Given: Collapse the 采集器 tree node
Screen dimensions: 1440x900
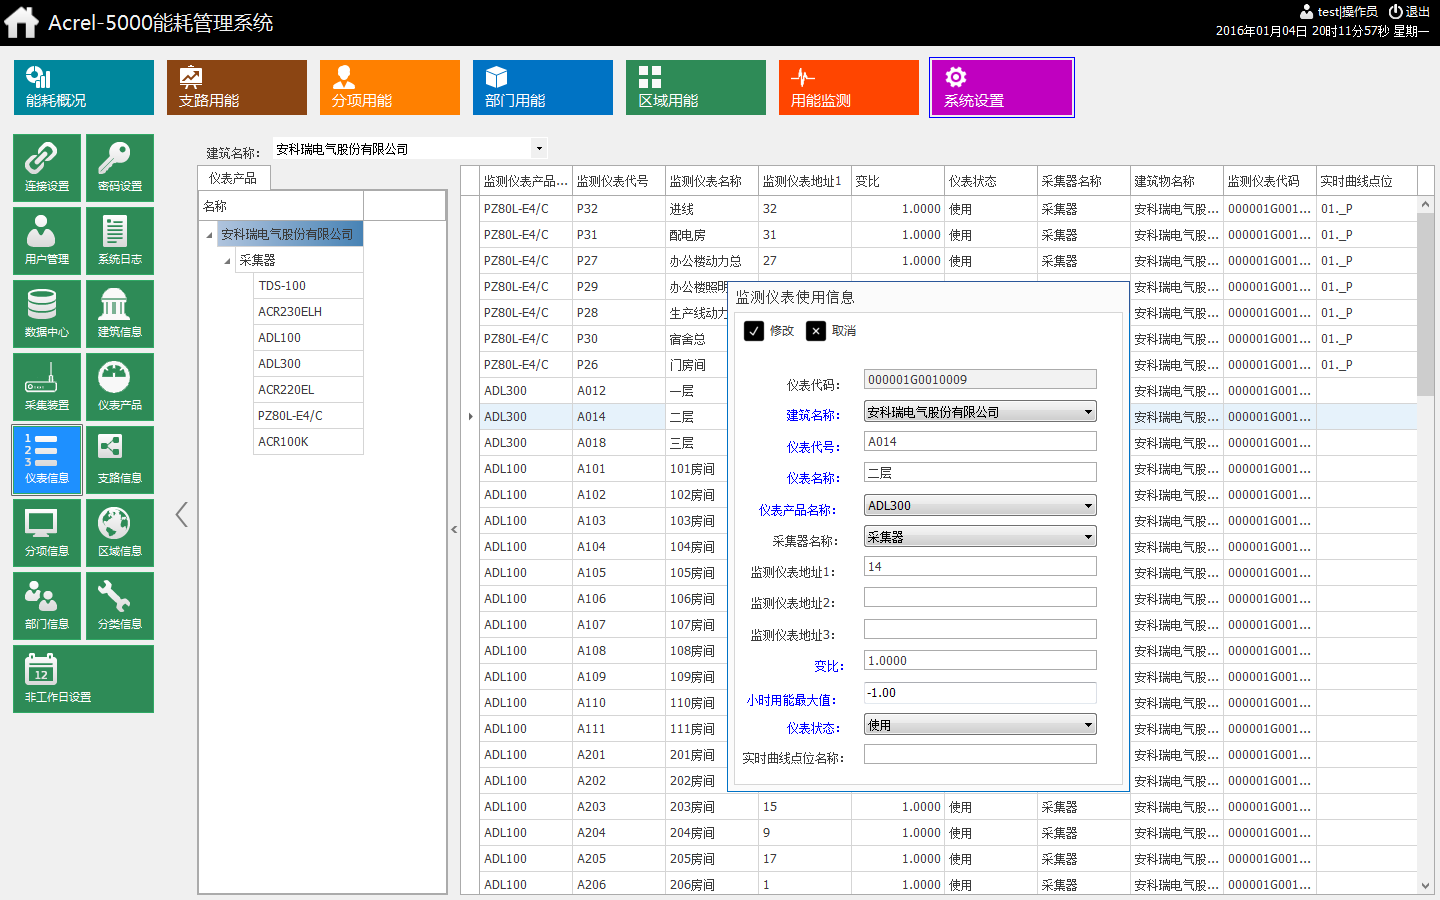Looking at the screenshot, I should tap(228, 261).
